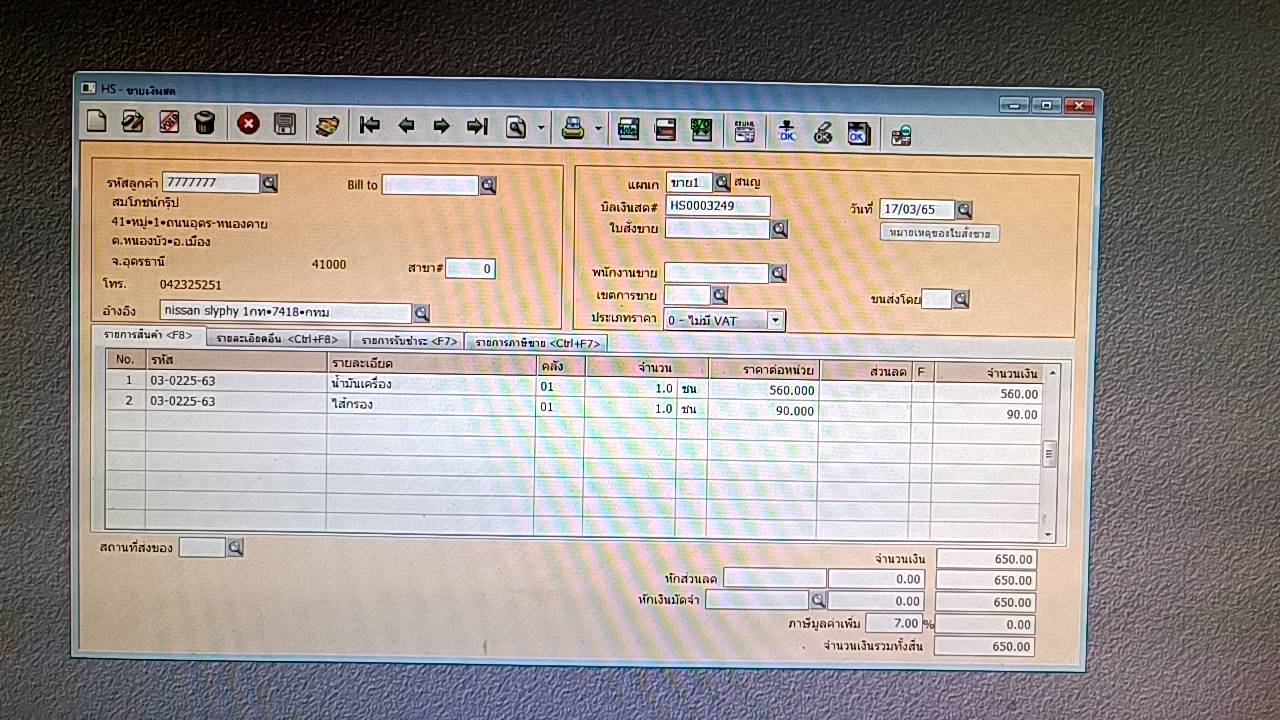Click the search document magnifier toolbar icon
Screen dimensions: 1280x720
click(516, 127)
